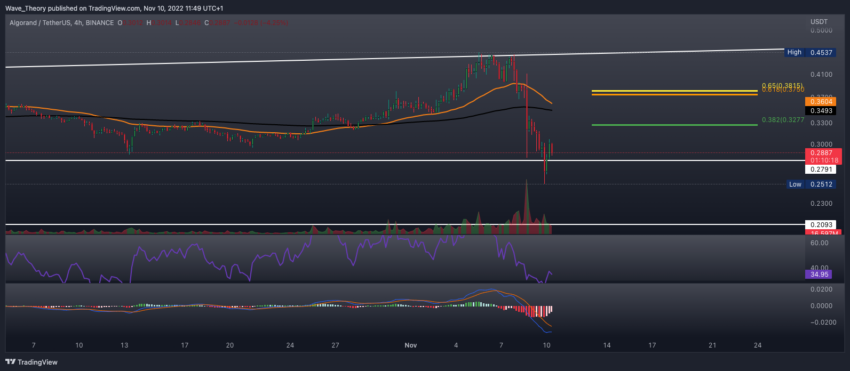This screenshot has width=850, height=371.
Task: Click the High 0.4537 price label
Action: click(810, 53)
